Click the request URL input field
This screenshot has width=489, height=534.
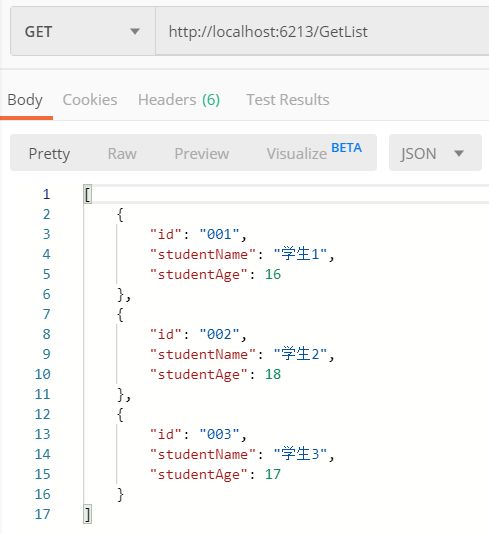(322, 32)
